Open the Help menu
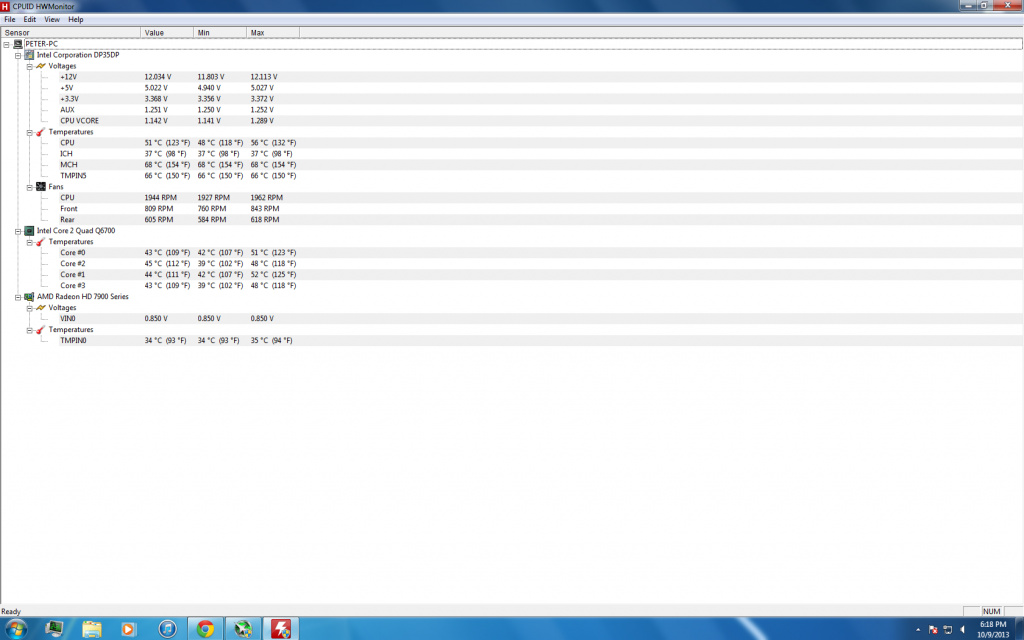The height and width of the screenshot is (640, 1024). coord(76,19)
